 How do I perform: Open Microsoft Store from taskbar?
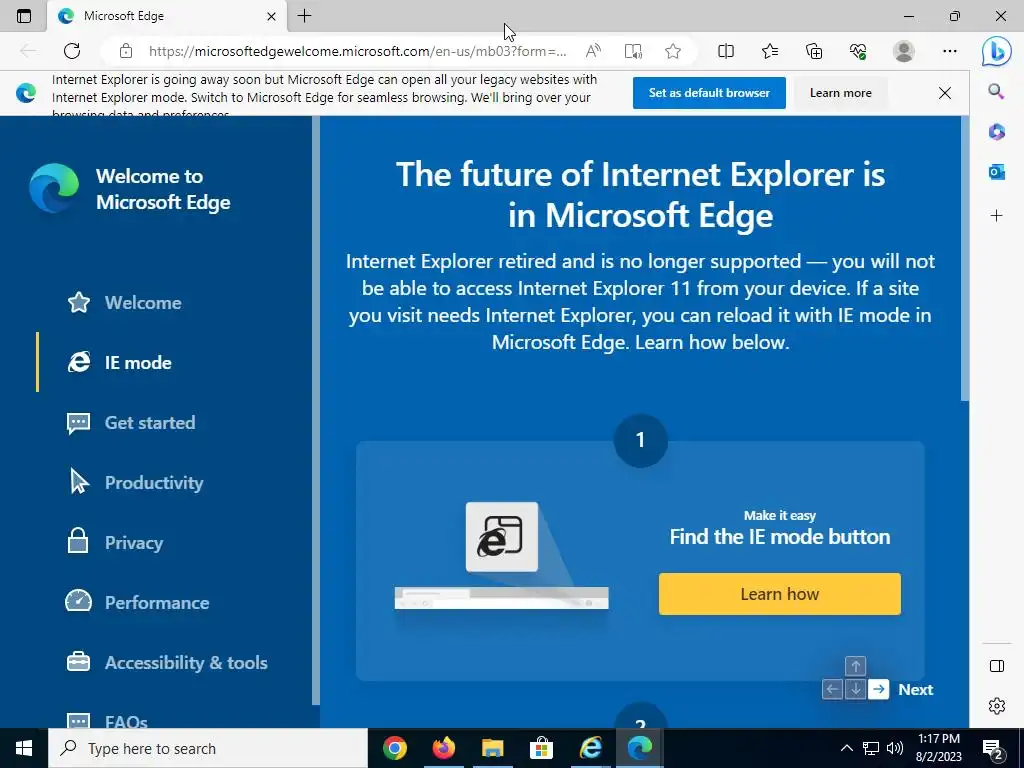pyautogui.click(x=541, y=748)
